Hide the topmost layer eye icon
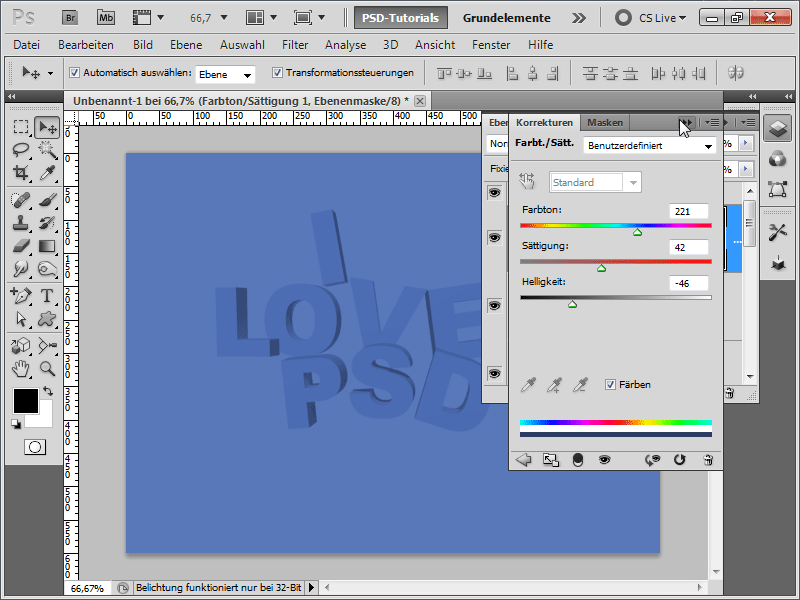800x600 pixels. point(494,193)
